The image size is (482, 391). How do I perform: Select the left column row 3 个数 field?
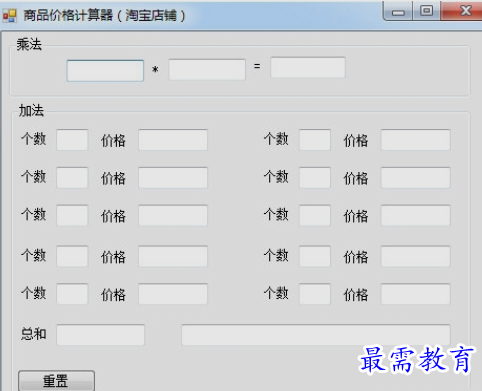(72, 216)
